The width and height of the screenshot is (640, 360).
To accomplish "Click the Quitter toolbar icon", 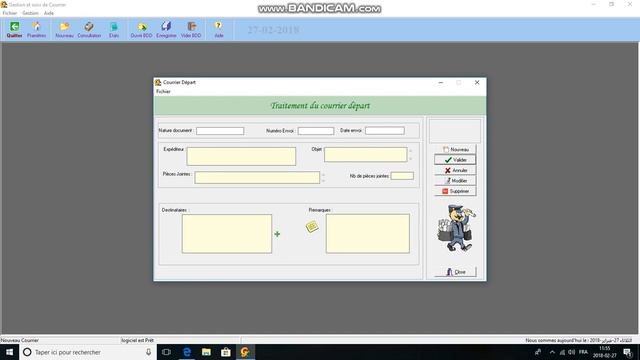I will click(15, 30).
